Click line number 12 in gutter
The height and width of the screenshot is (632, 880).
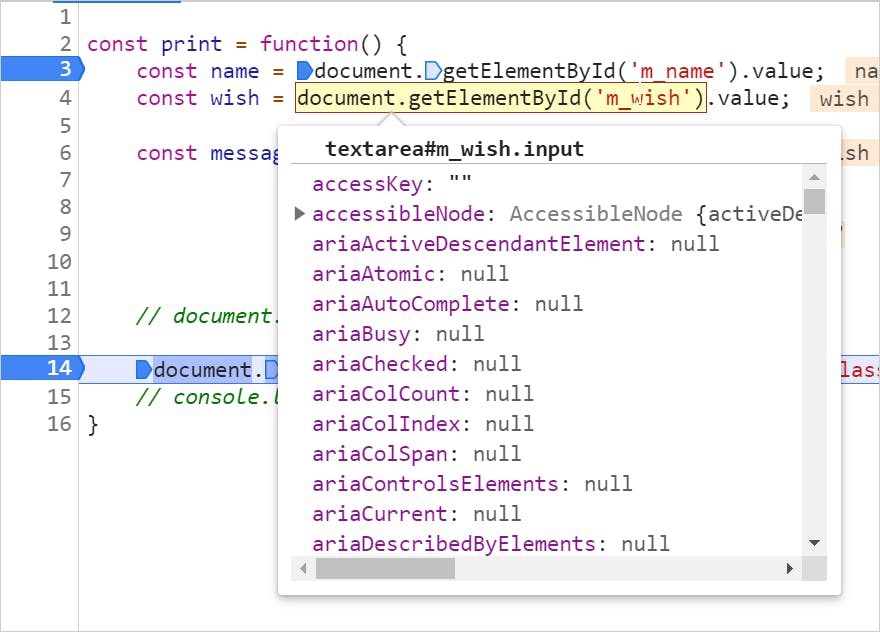[59, 315]
